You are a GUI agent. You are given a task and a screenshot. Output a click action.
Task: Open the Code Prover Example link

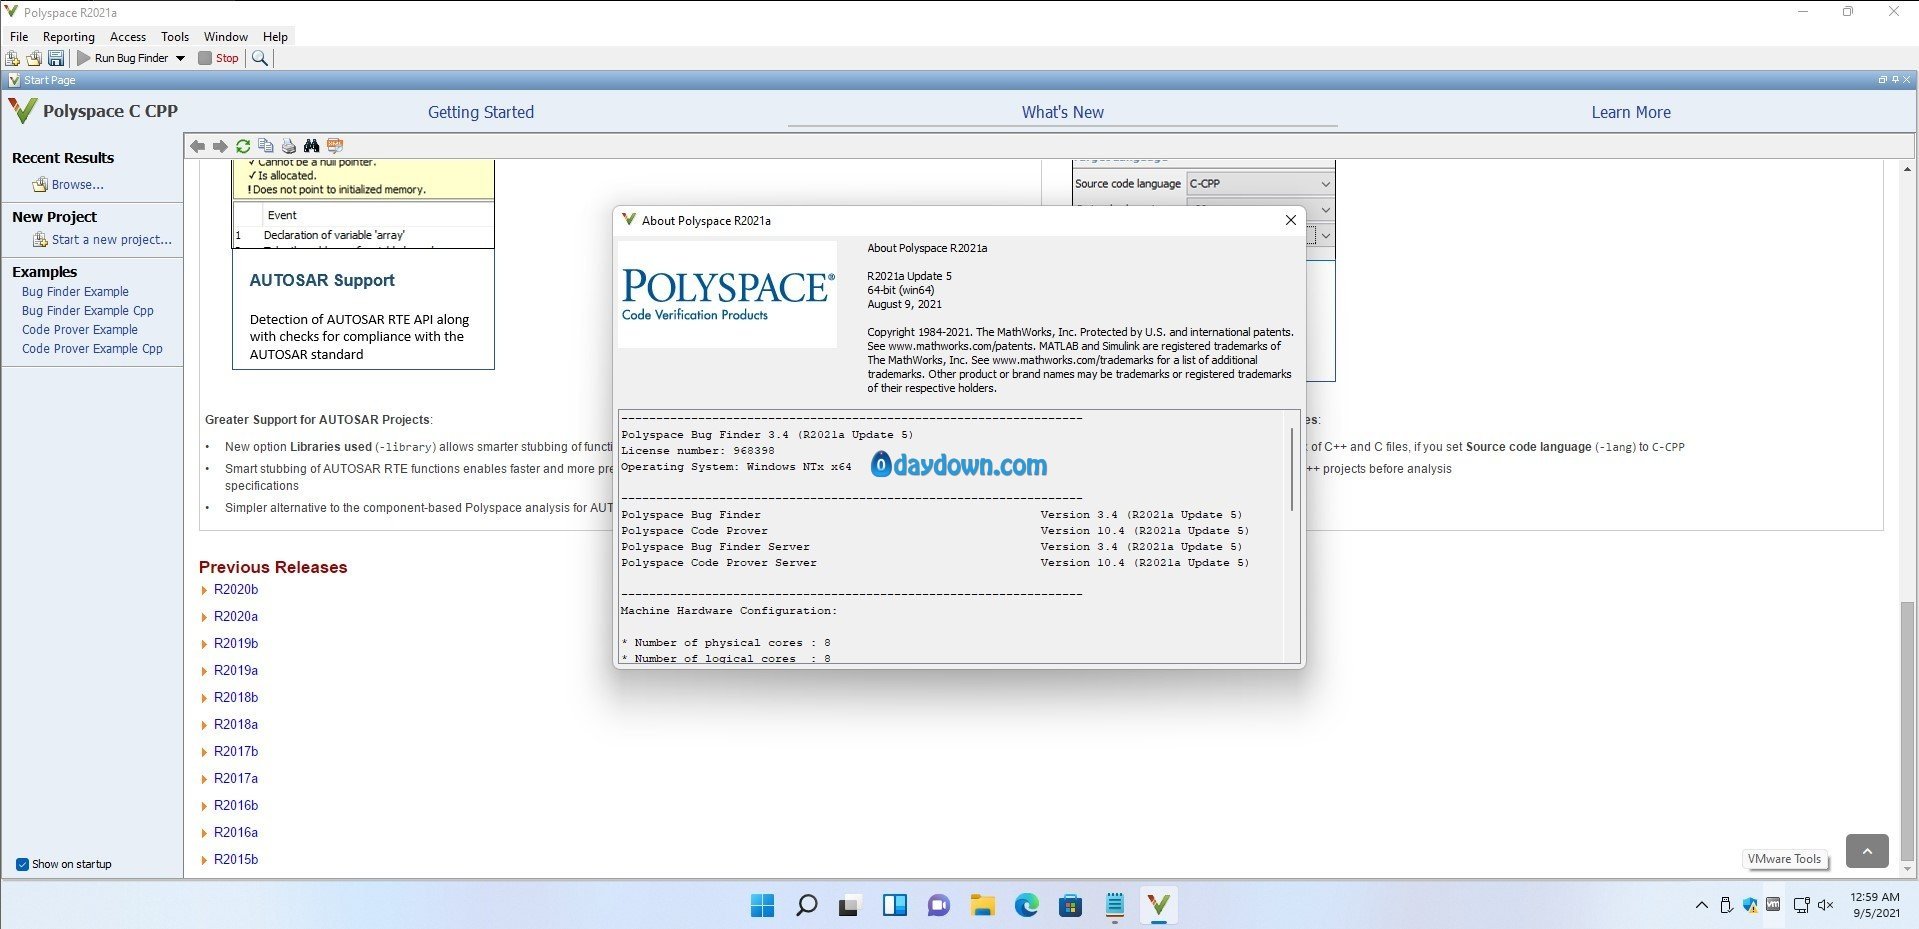(x=80, y=330)
